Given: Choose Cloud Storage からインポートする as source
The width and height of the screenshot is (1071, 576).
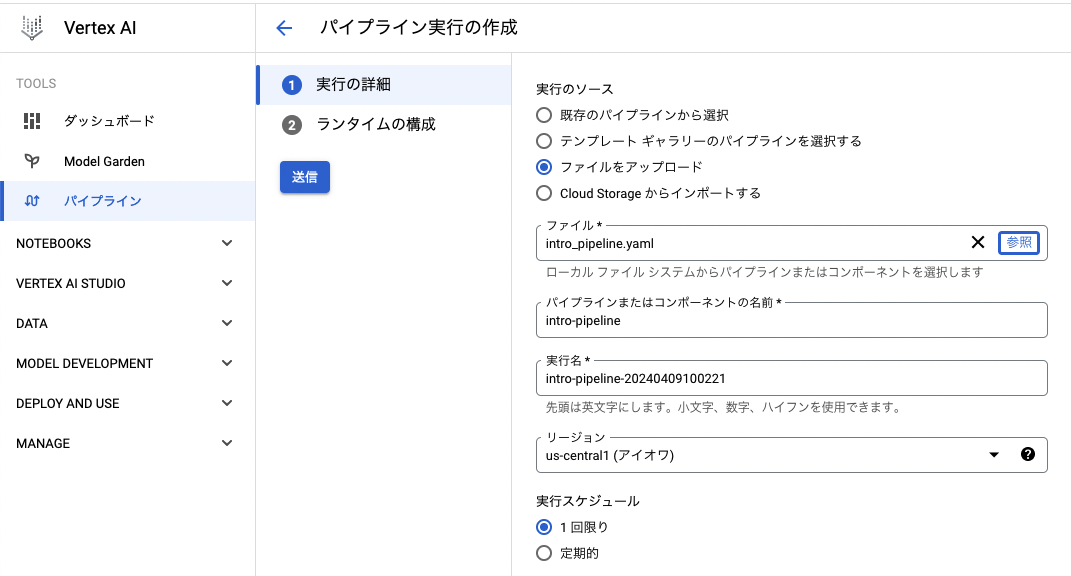Looking at the screenshot, I should pos(543,193).
